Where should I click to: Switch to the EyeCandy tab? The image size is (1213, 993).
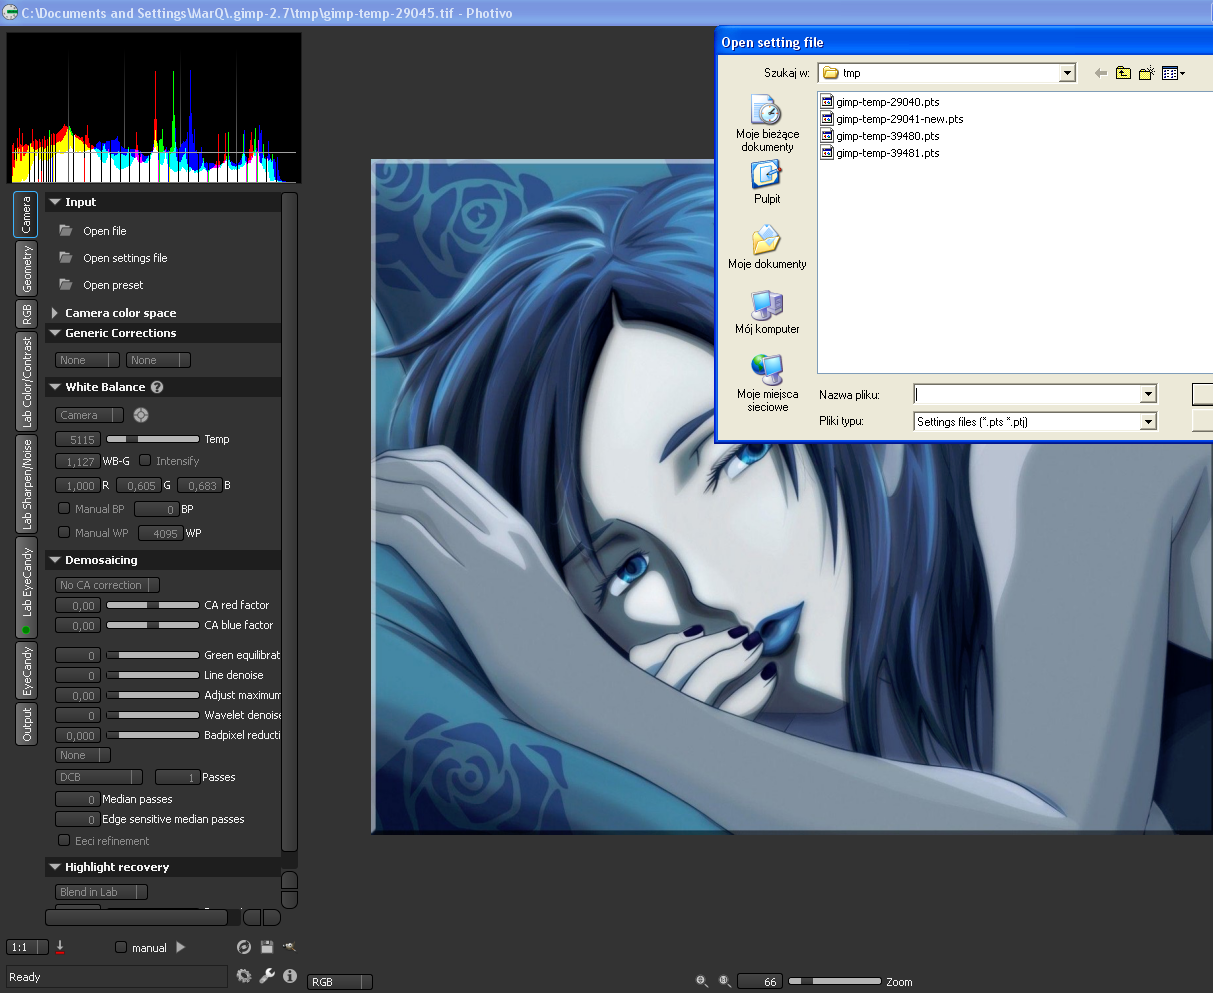pos(26,670)
